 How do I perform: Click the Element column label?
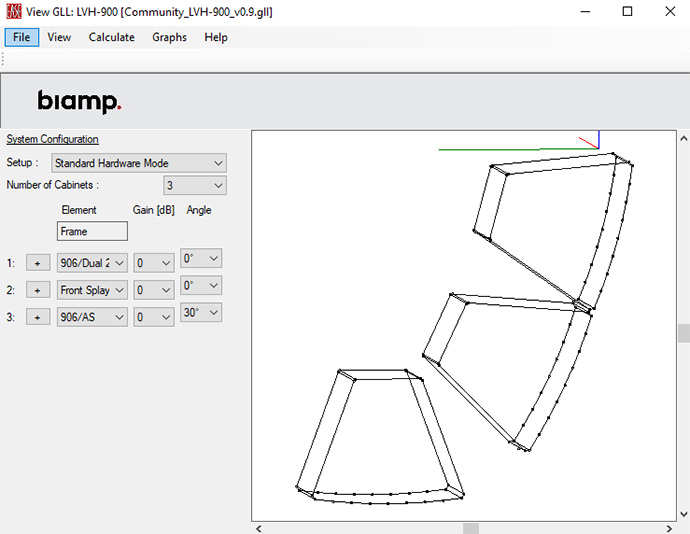click(x=79, y=210)
